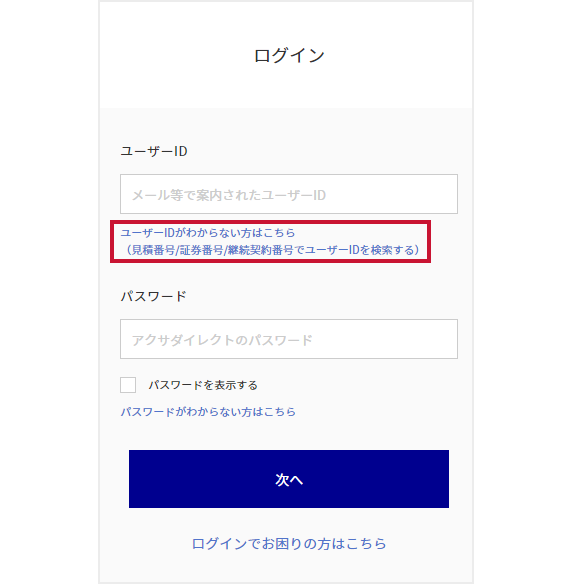
Task: Select the field with placeholder アクサダイレクトのパスワード
Action: click(x=289, y=339)
